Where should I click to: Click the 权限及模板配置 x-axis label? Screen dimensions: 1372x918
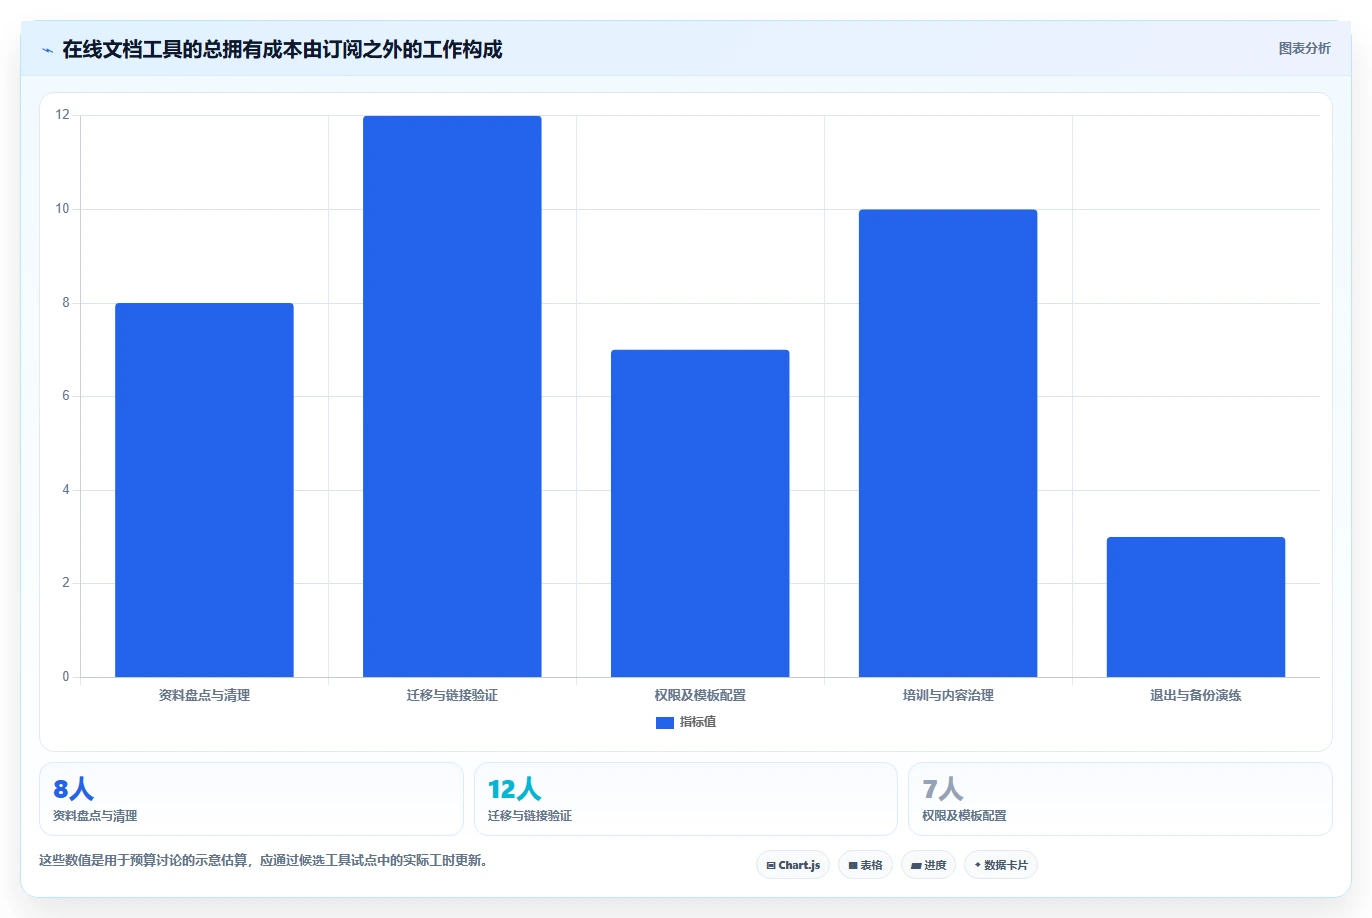pyautogui.click(x=700, y=695)
